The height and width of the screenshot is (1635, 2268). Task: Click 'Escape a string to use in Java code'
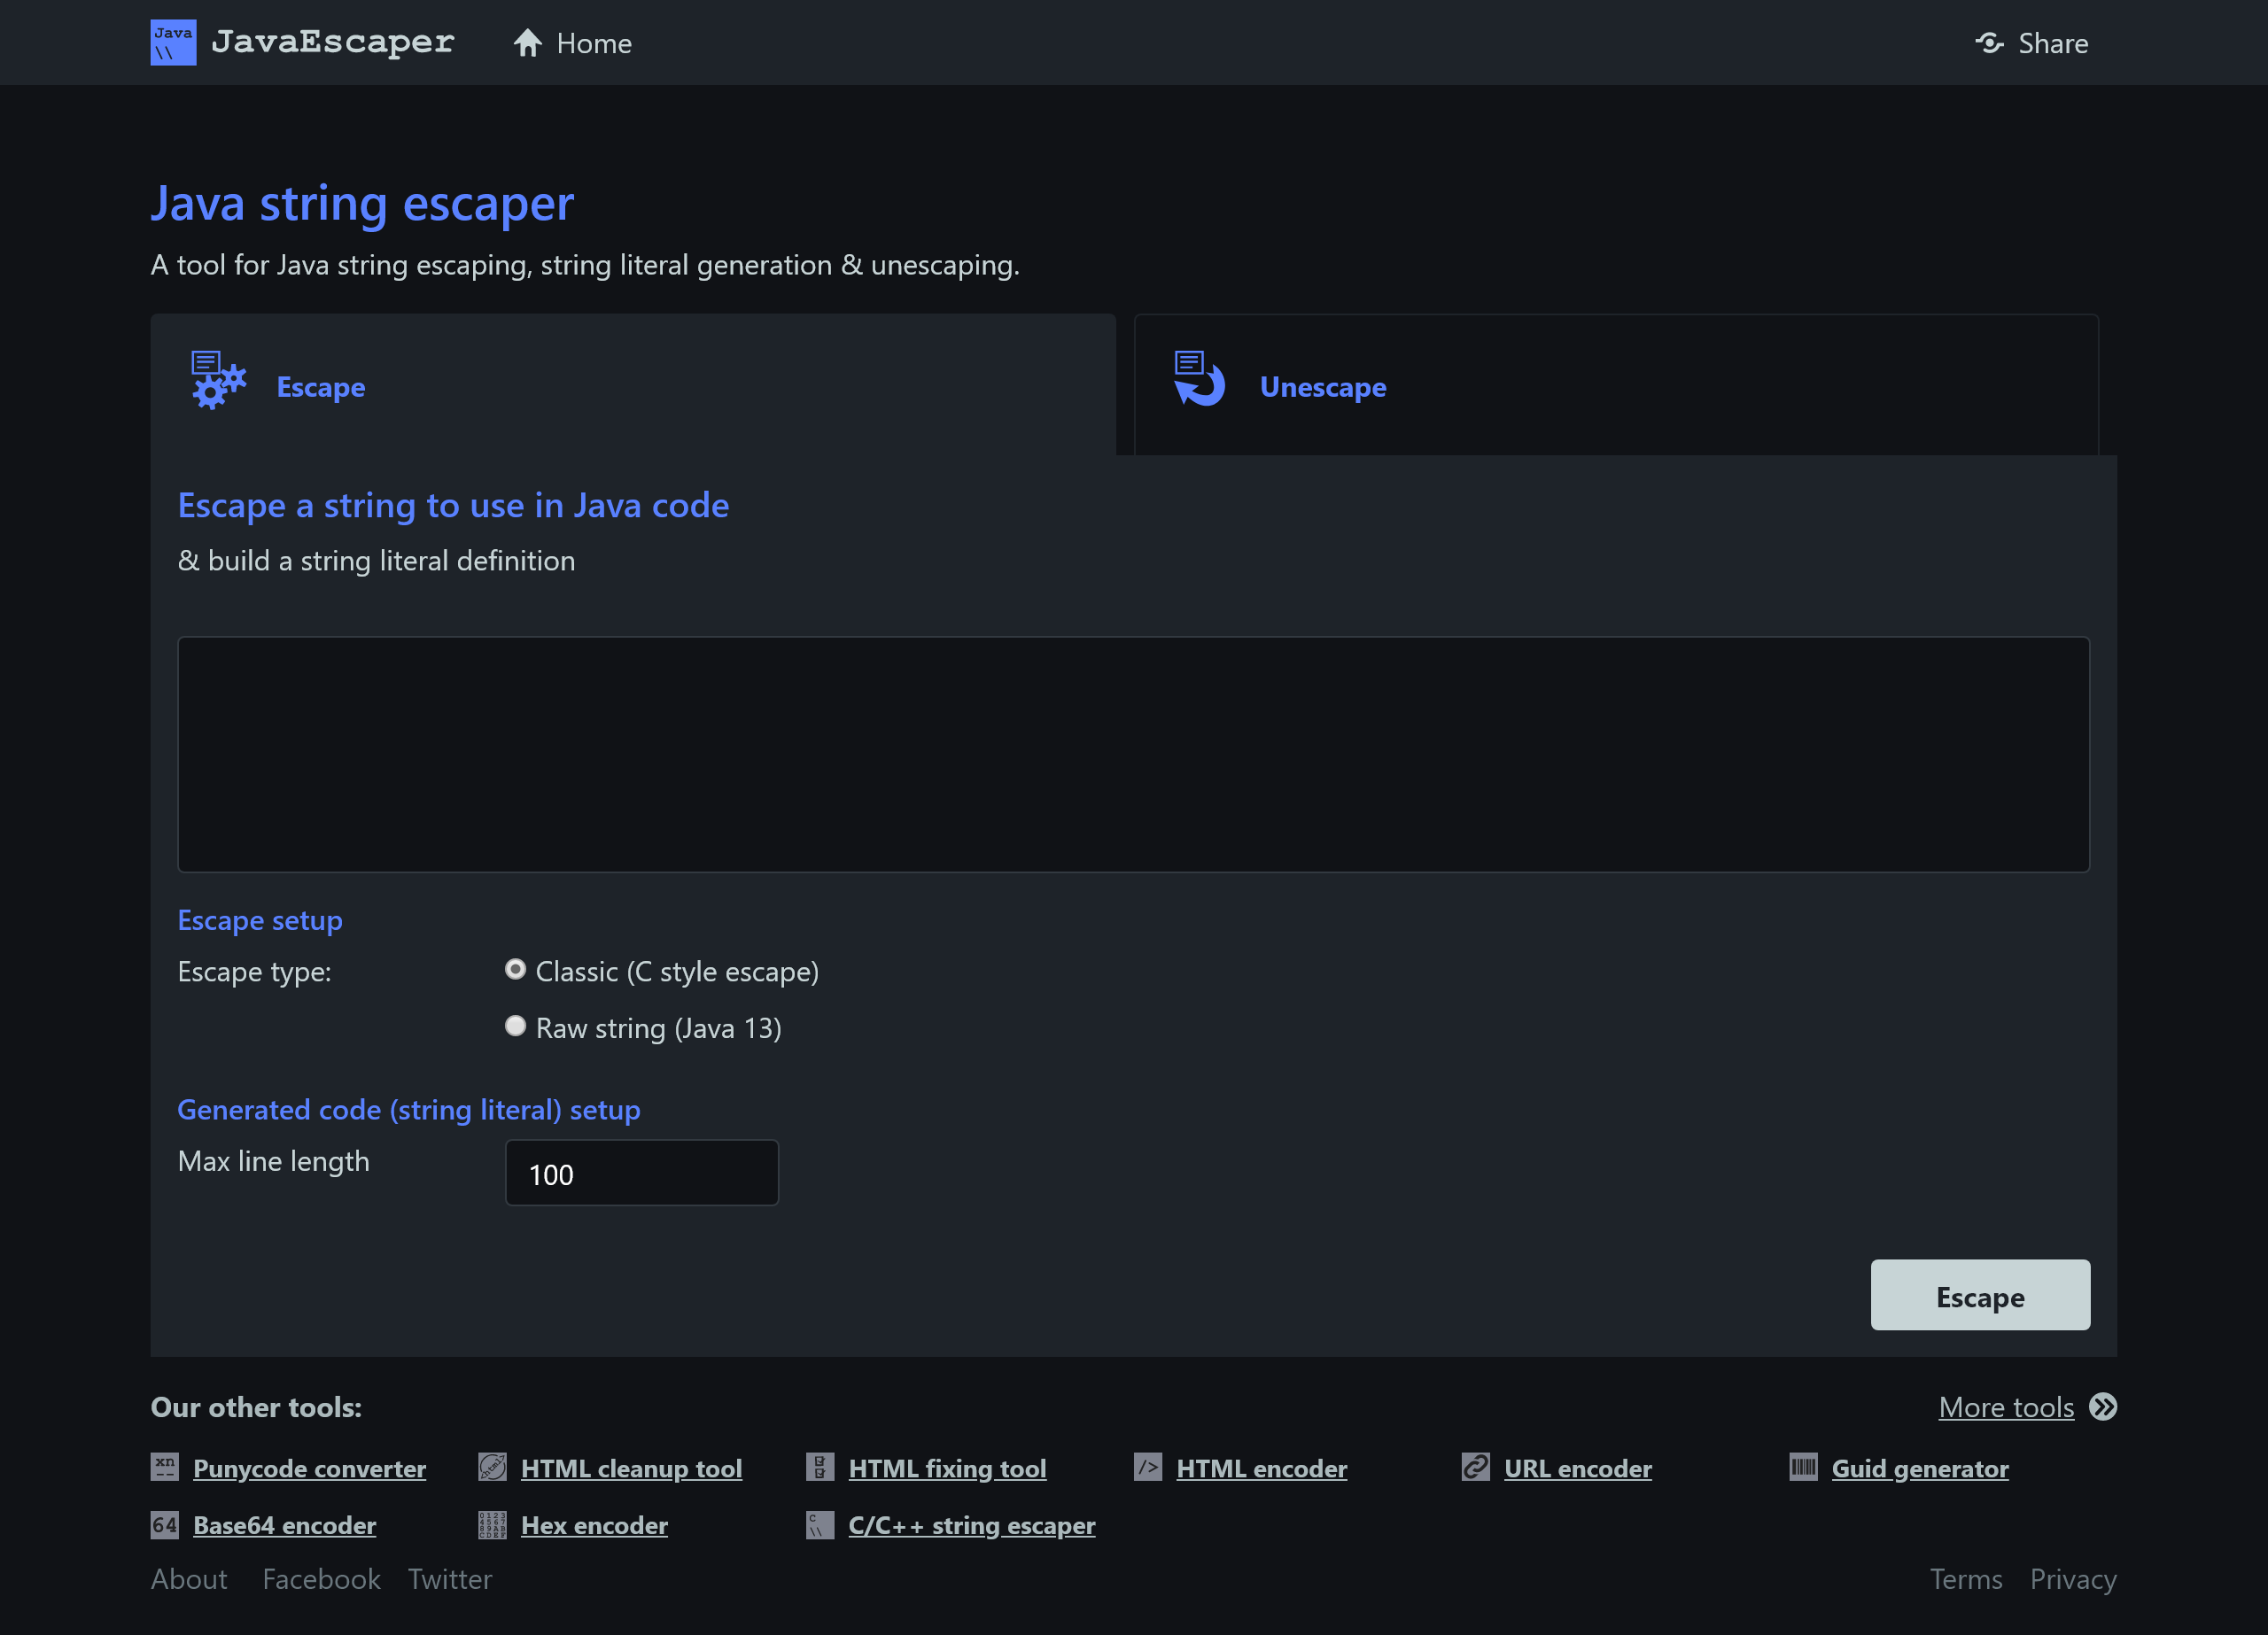click(x=454, y=505)
